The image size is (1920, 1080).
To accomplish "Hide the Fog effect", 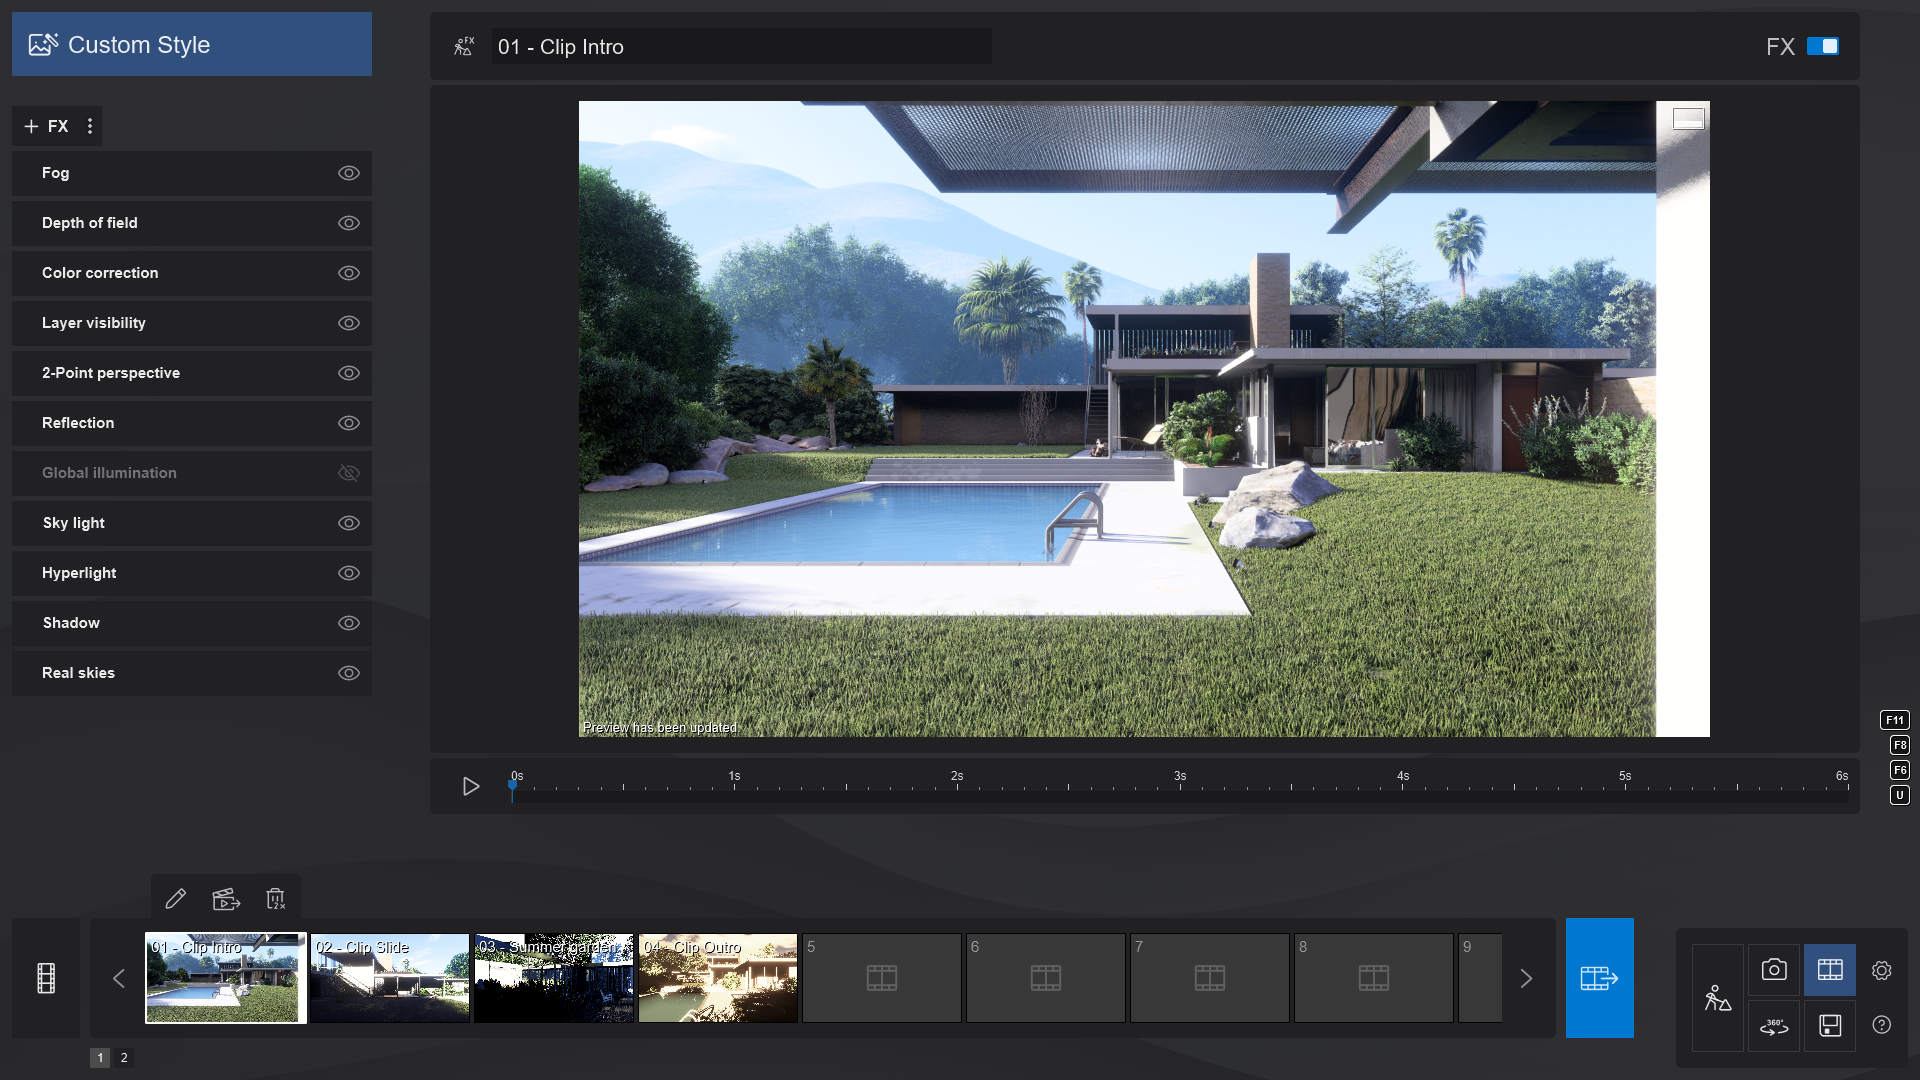I will pyautogui.click(x=348, y=173).
